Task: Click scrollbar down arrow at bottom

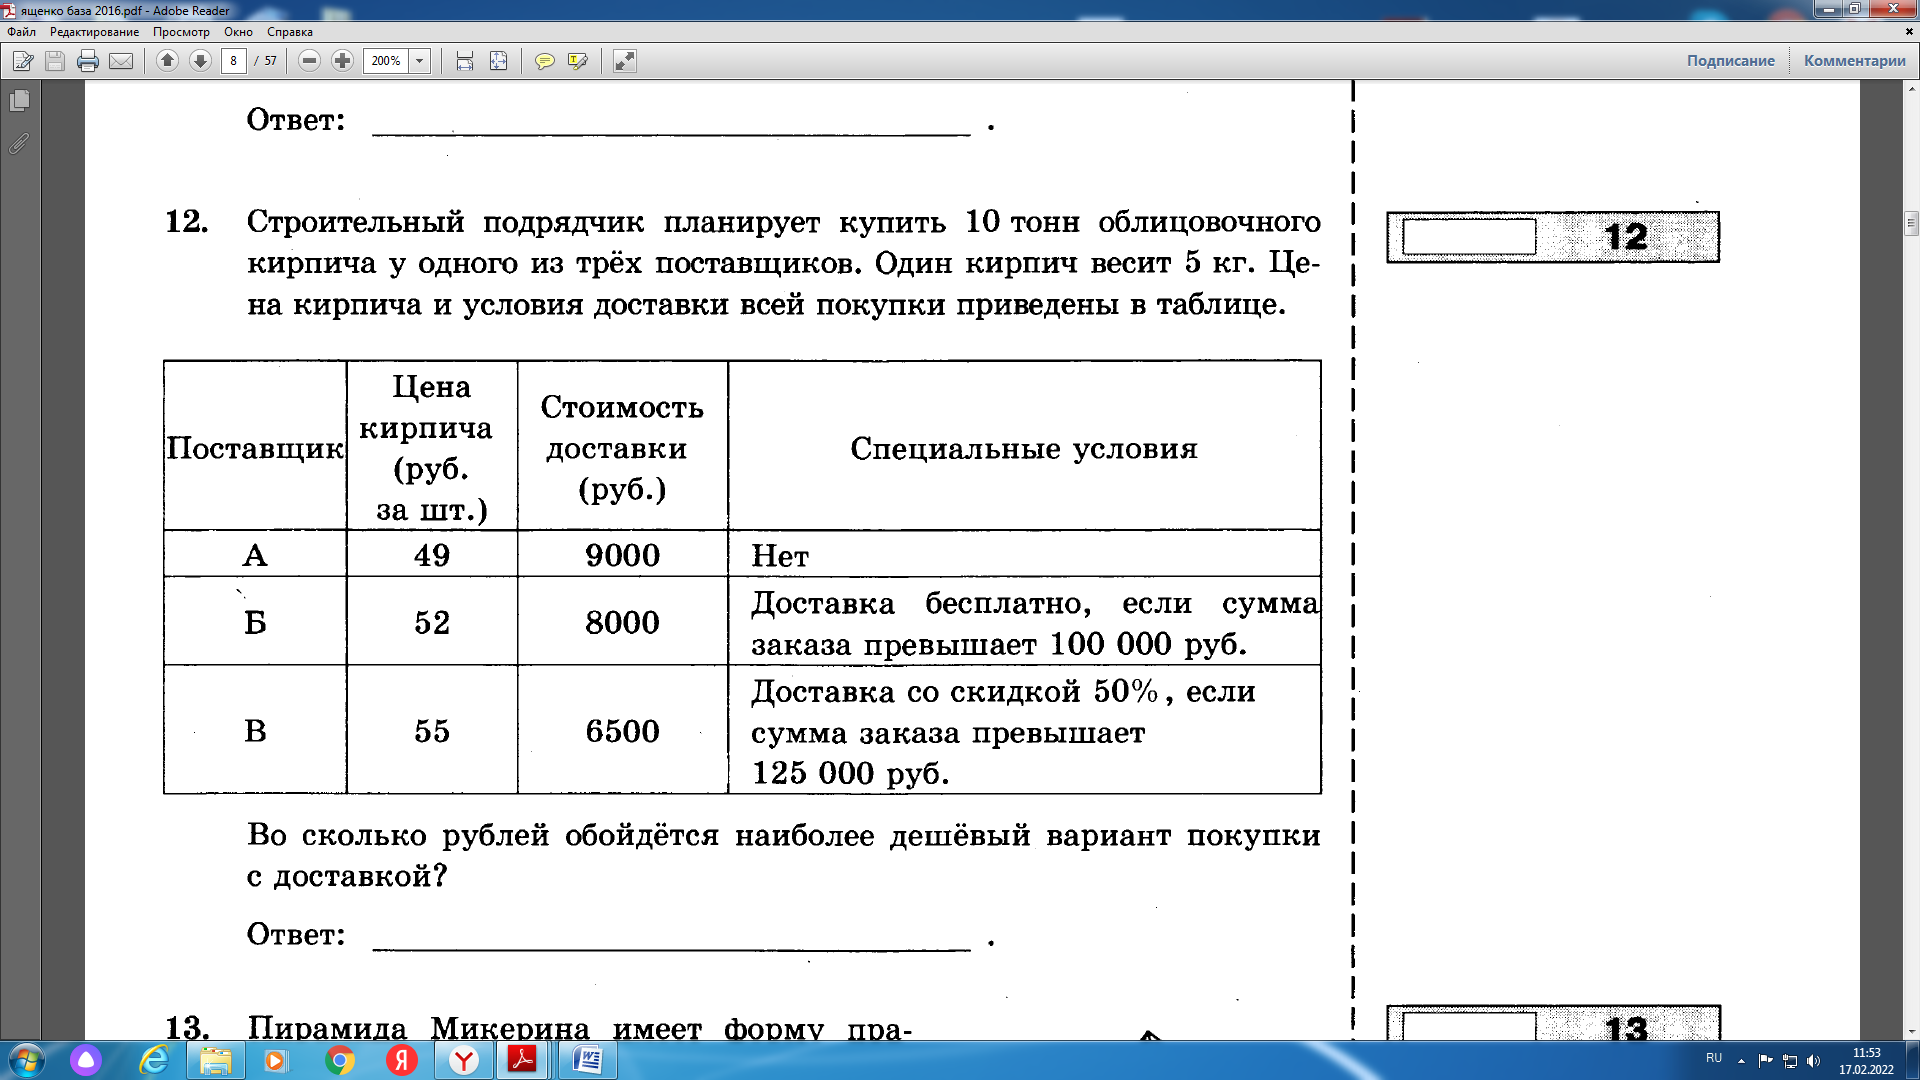Action: click(1911, 1032)
